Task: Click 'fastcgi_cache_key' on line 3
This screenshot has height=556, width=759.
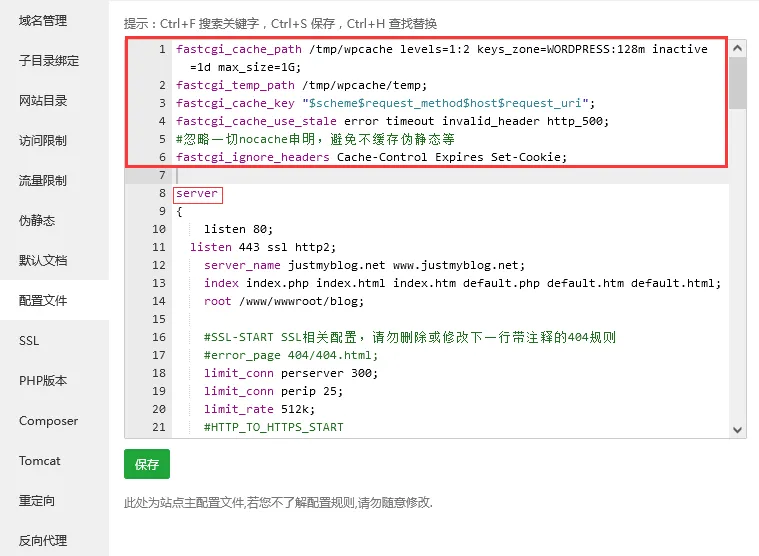Action: [x=235, y=104]
